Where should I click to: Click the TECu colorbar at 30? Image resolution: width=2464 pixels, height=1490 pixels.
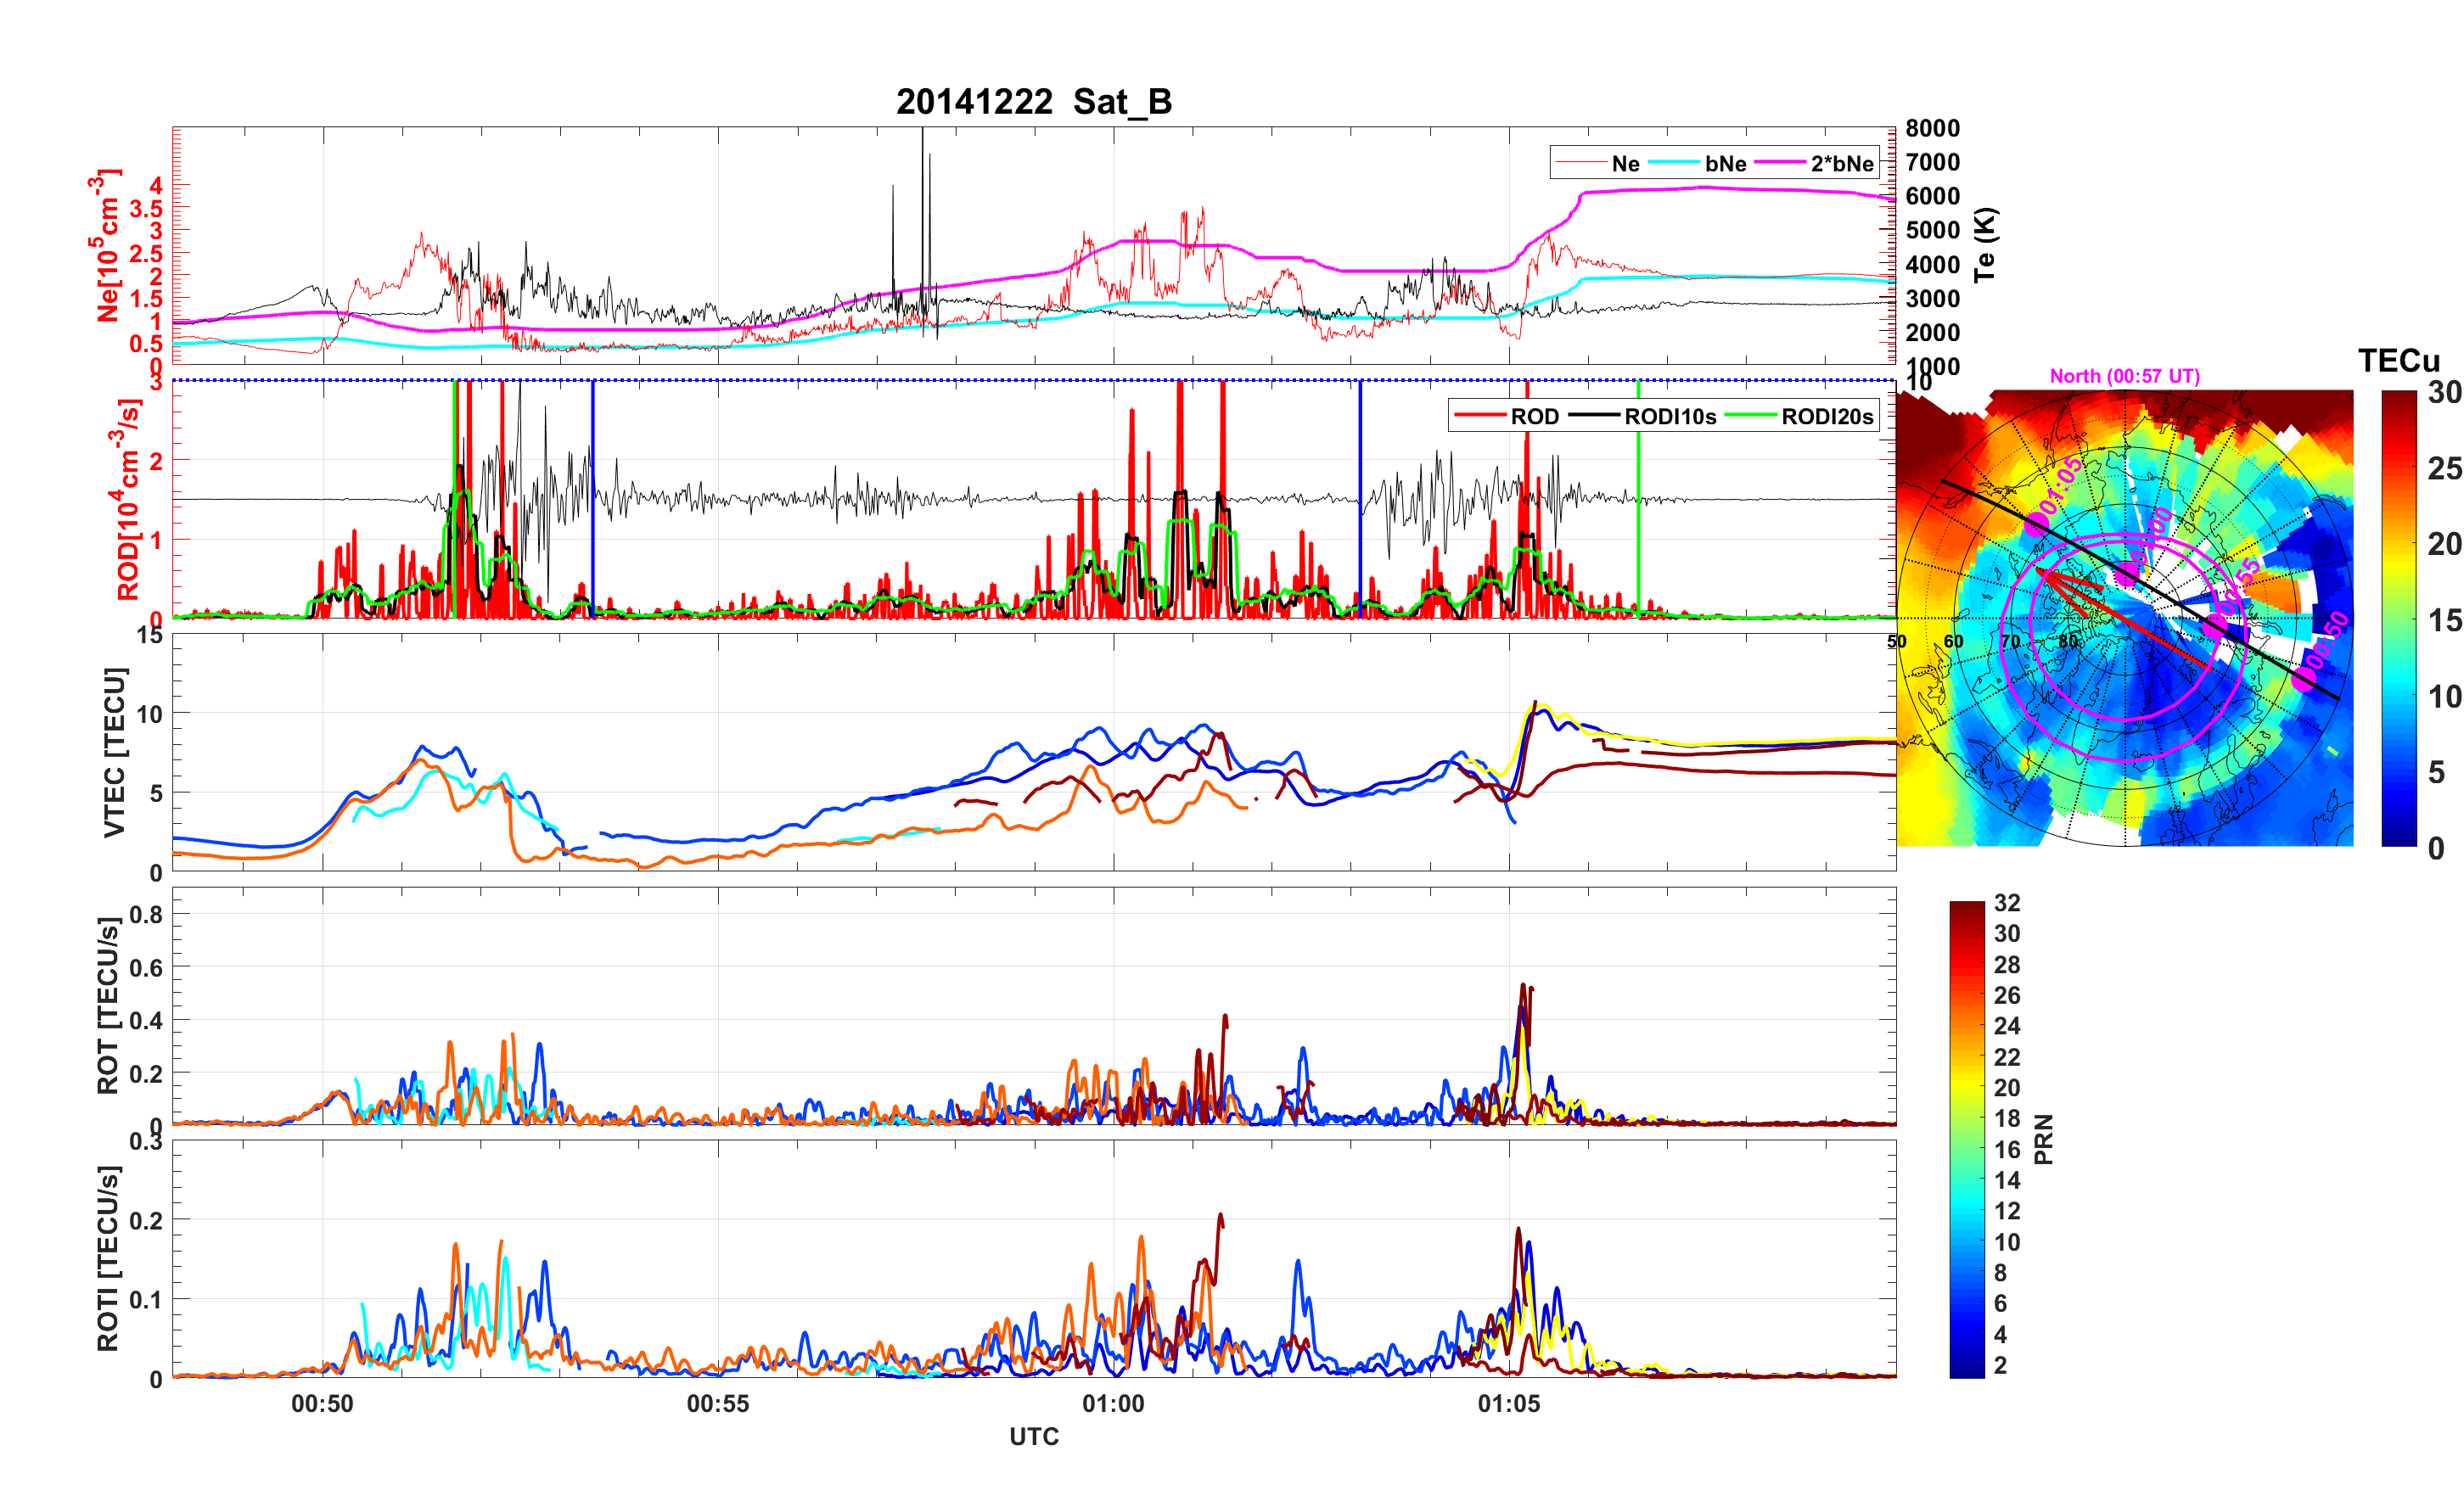2398,397
